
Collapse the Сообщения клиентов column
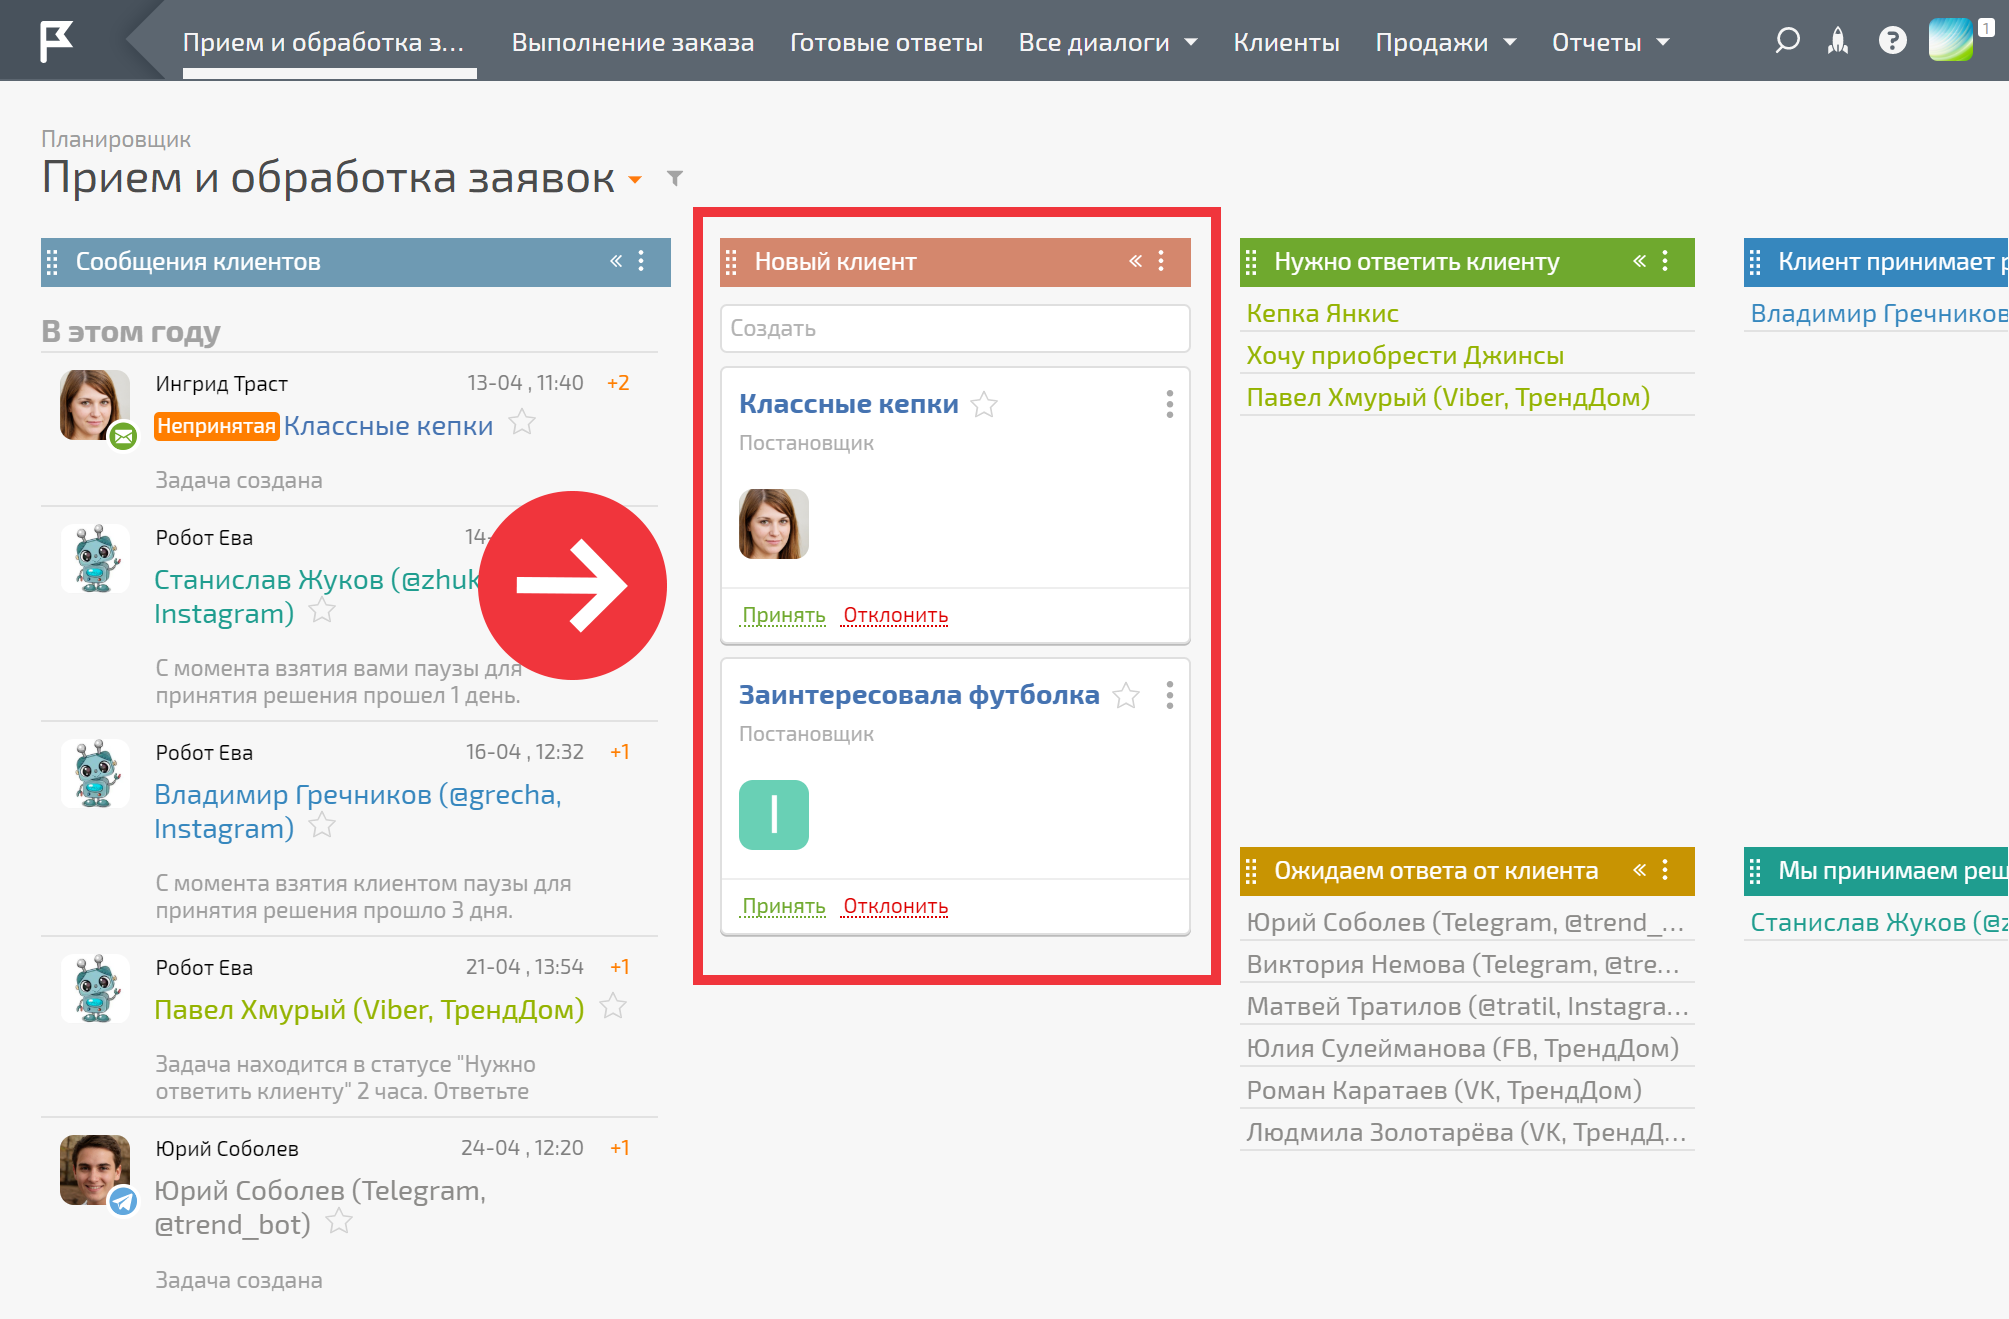616,261
